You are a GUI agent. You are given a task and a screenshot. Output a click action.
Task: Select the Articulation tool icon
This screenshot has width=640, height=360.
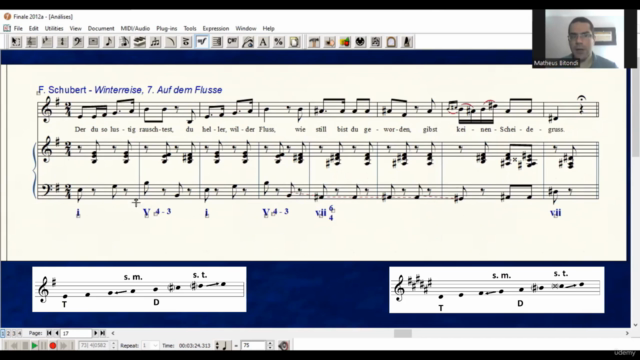click(186, 42)
